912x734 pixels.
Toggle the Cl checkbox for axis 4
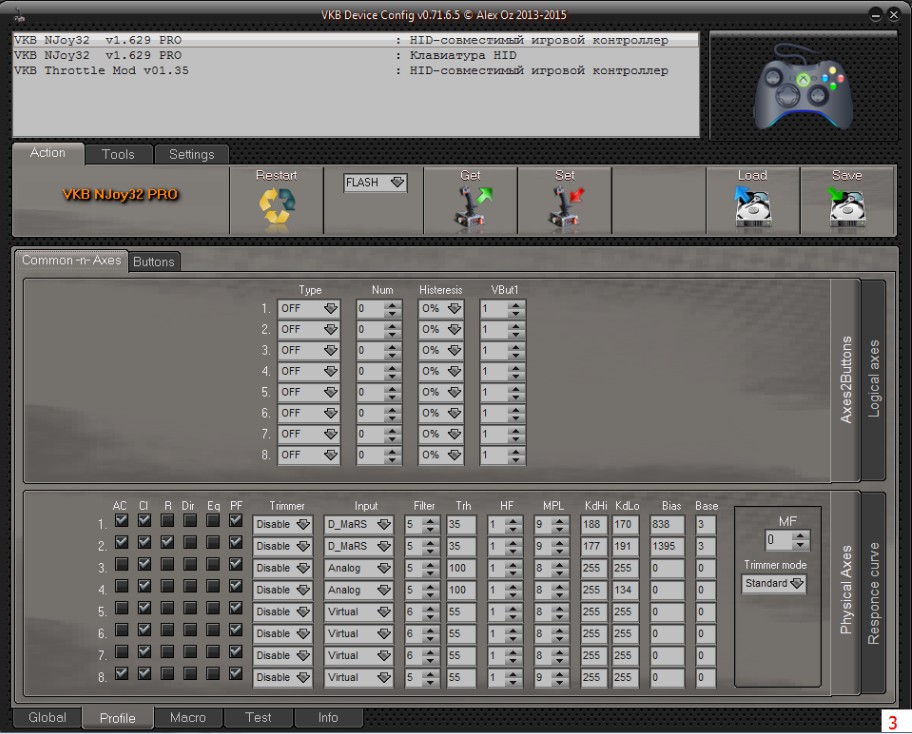pyautogui.click(x=144, y=586)
